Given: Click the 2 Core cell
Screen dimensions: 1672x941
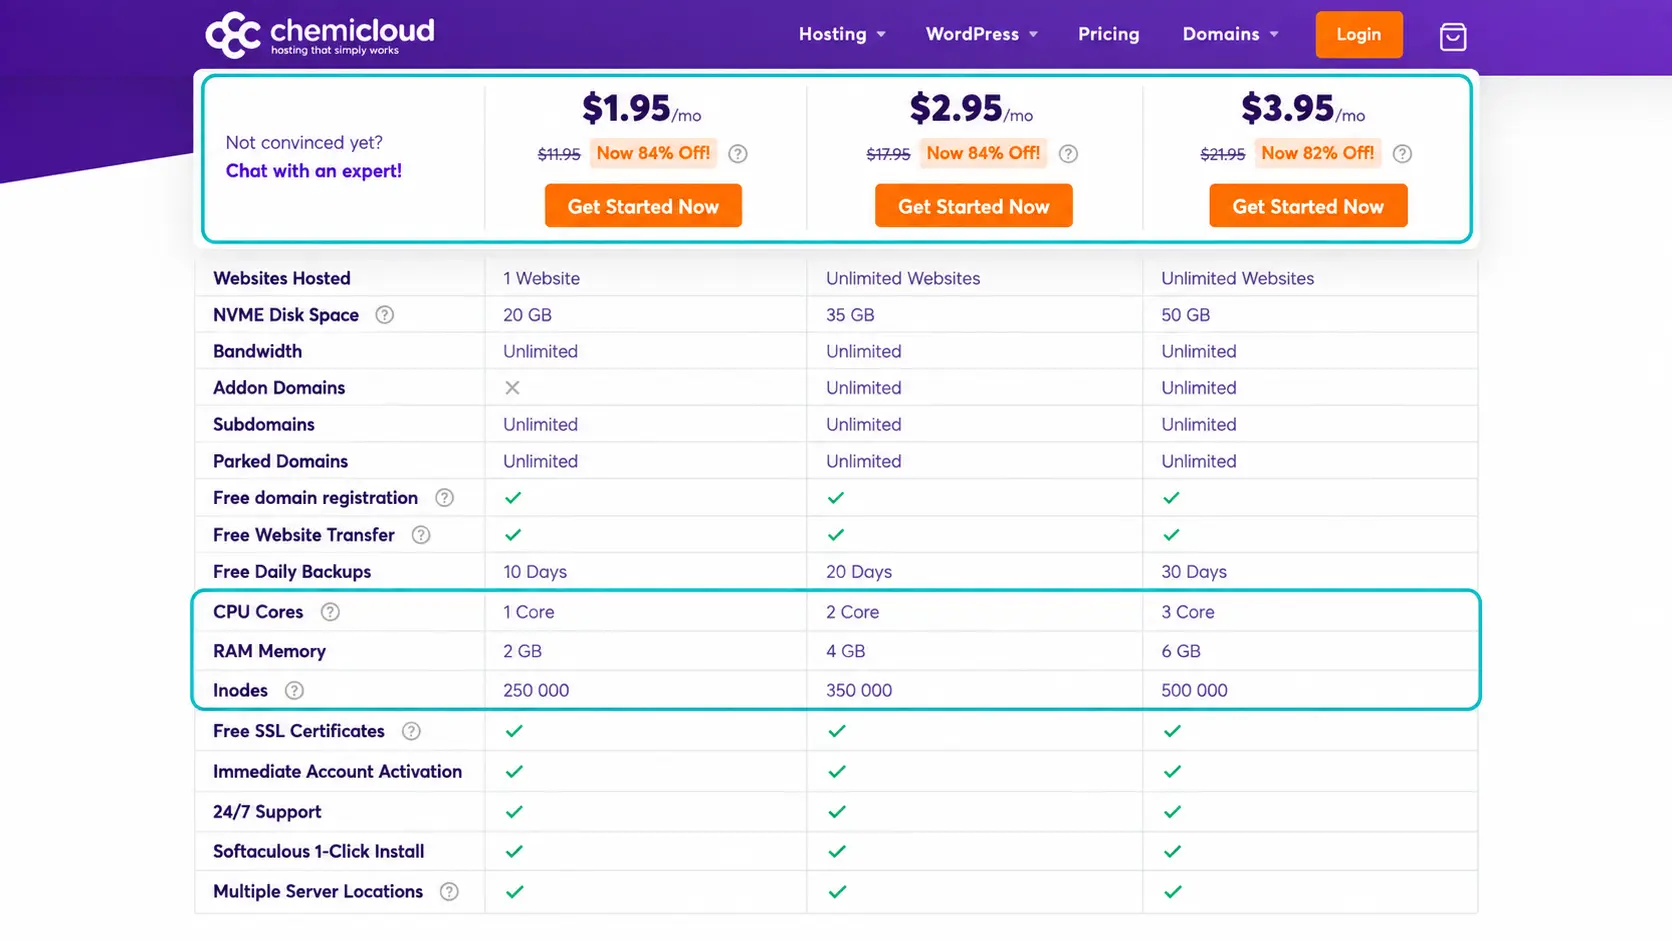Looking at the screenshot, I should (x=852, y=612).
